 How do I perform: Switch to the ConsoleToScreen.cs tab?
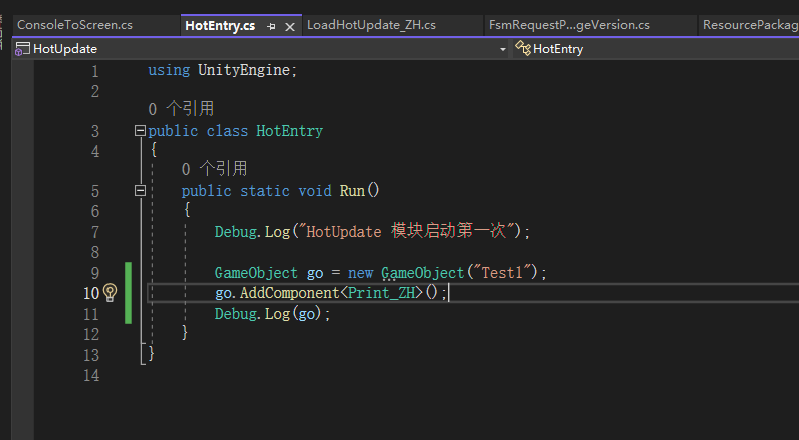coord(75,25)
